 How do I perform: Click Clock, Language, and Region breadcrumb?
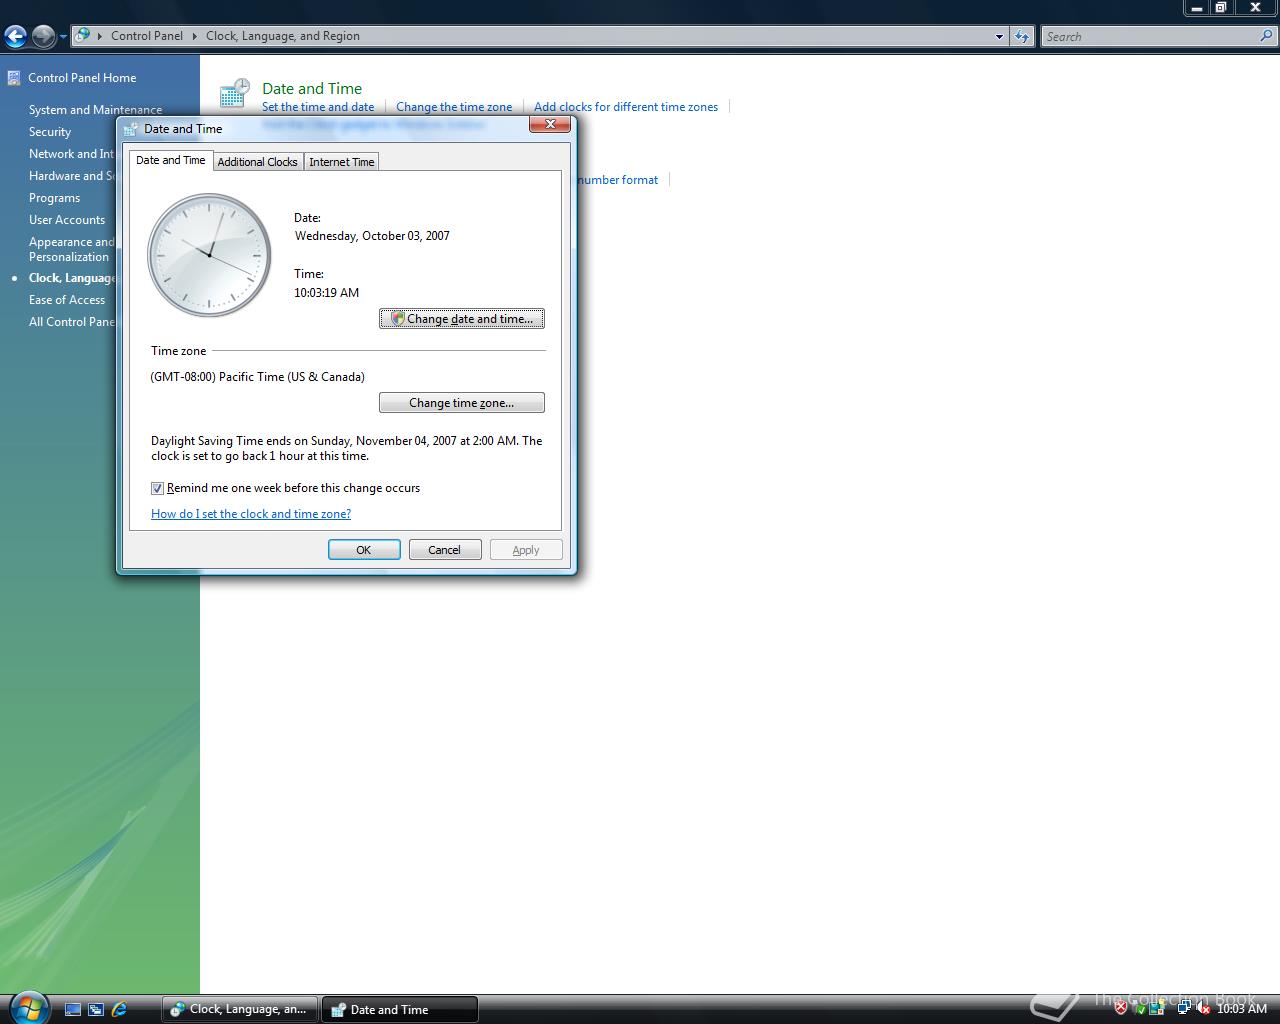coord(283,36)
